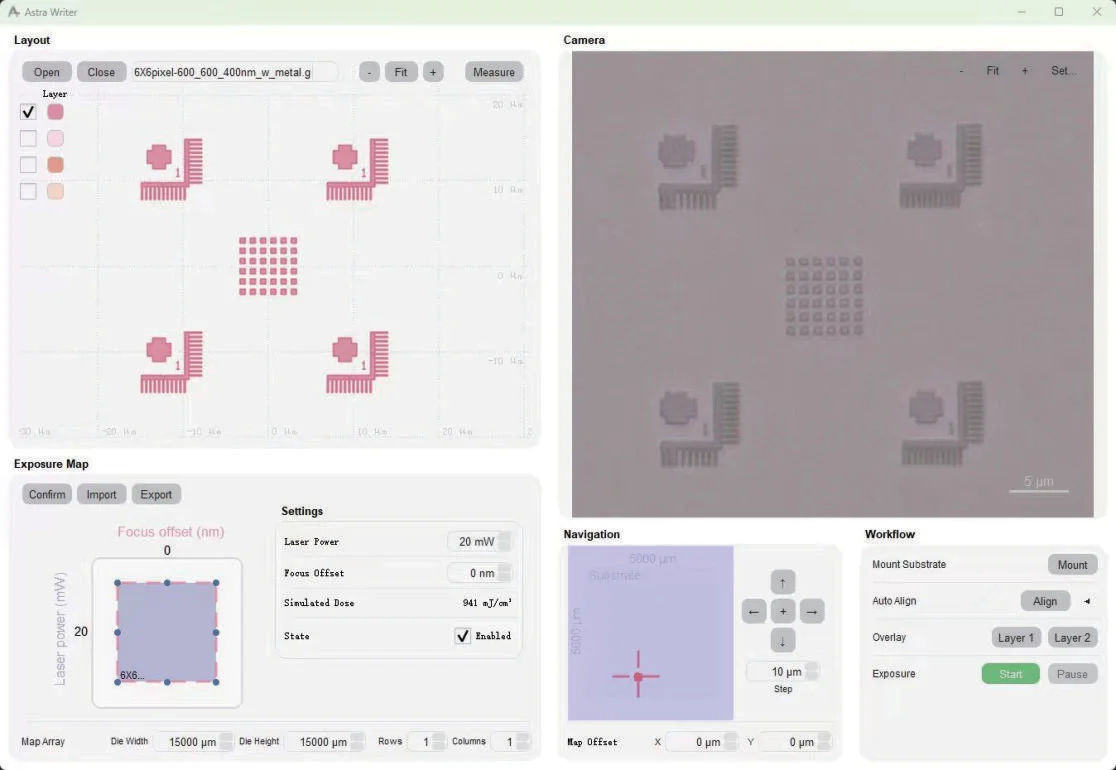Click the layout filename field
Screen dimensions: 1116x770
tap(234, 72)
